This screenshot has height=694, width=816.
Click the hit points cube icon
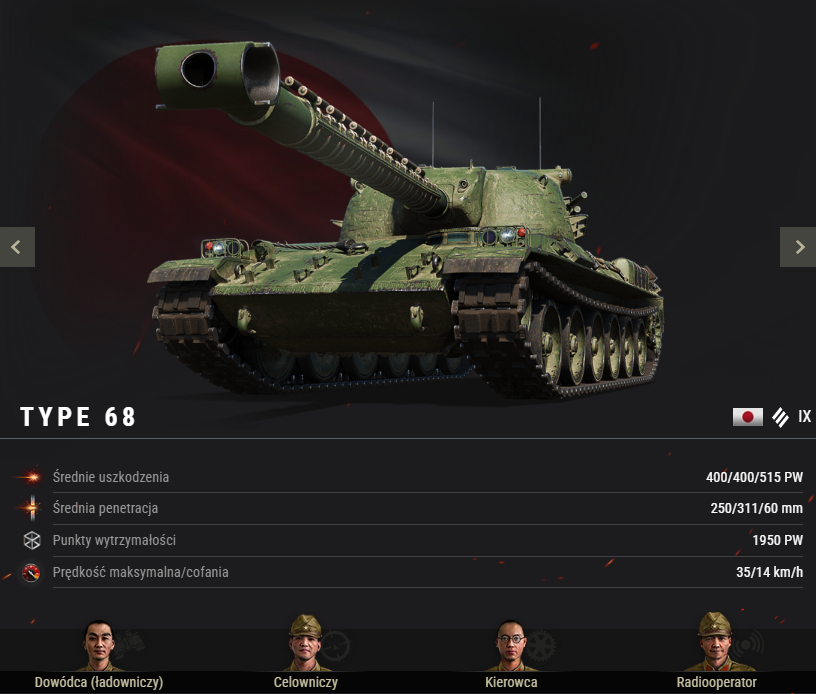tap(32, 540)
